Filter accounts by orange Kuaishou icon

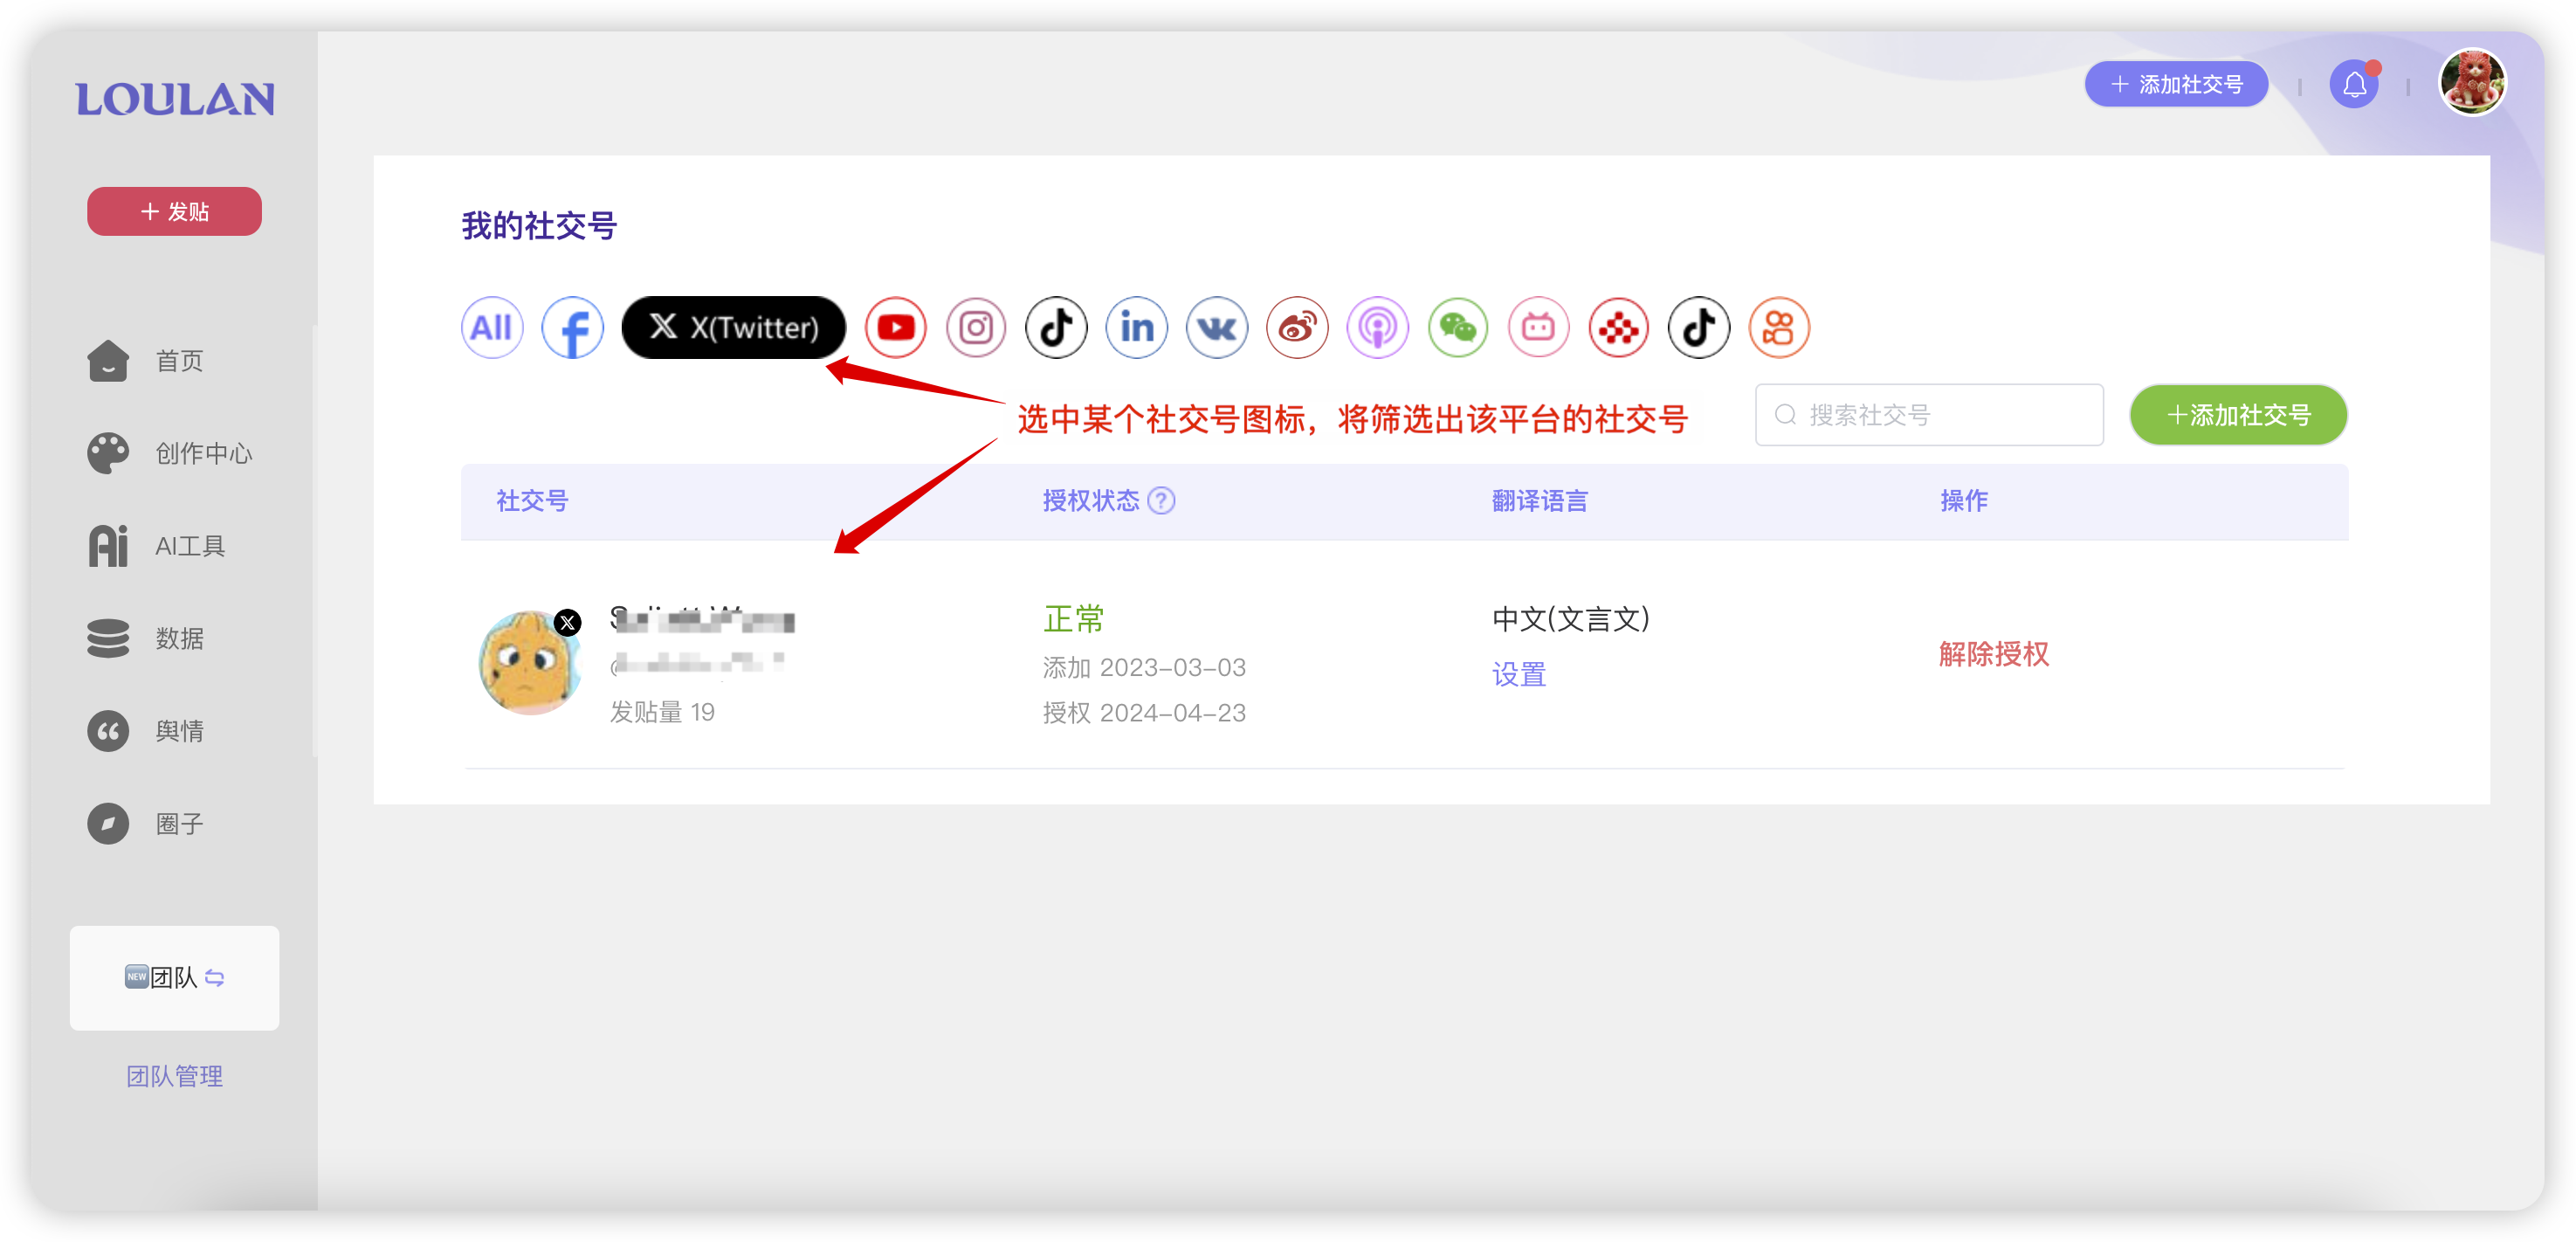[x=1779, y=327]
